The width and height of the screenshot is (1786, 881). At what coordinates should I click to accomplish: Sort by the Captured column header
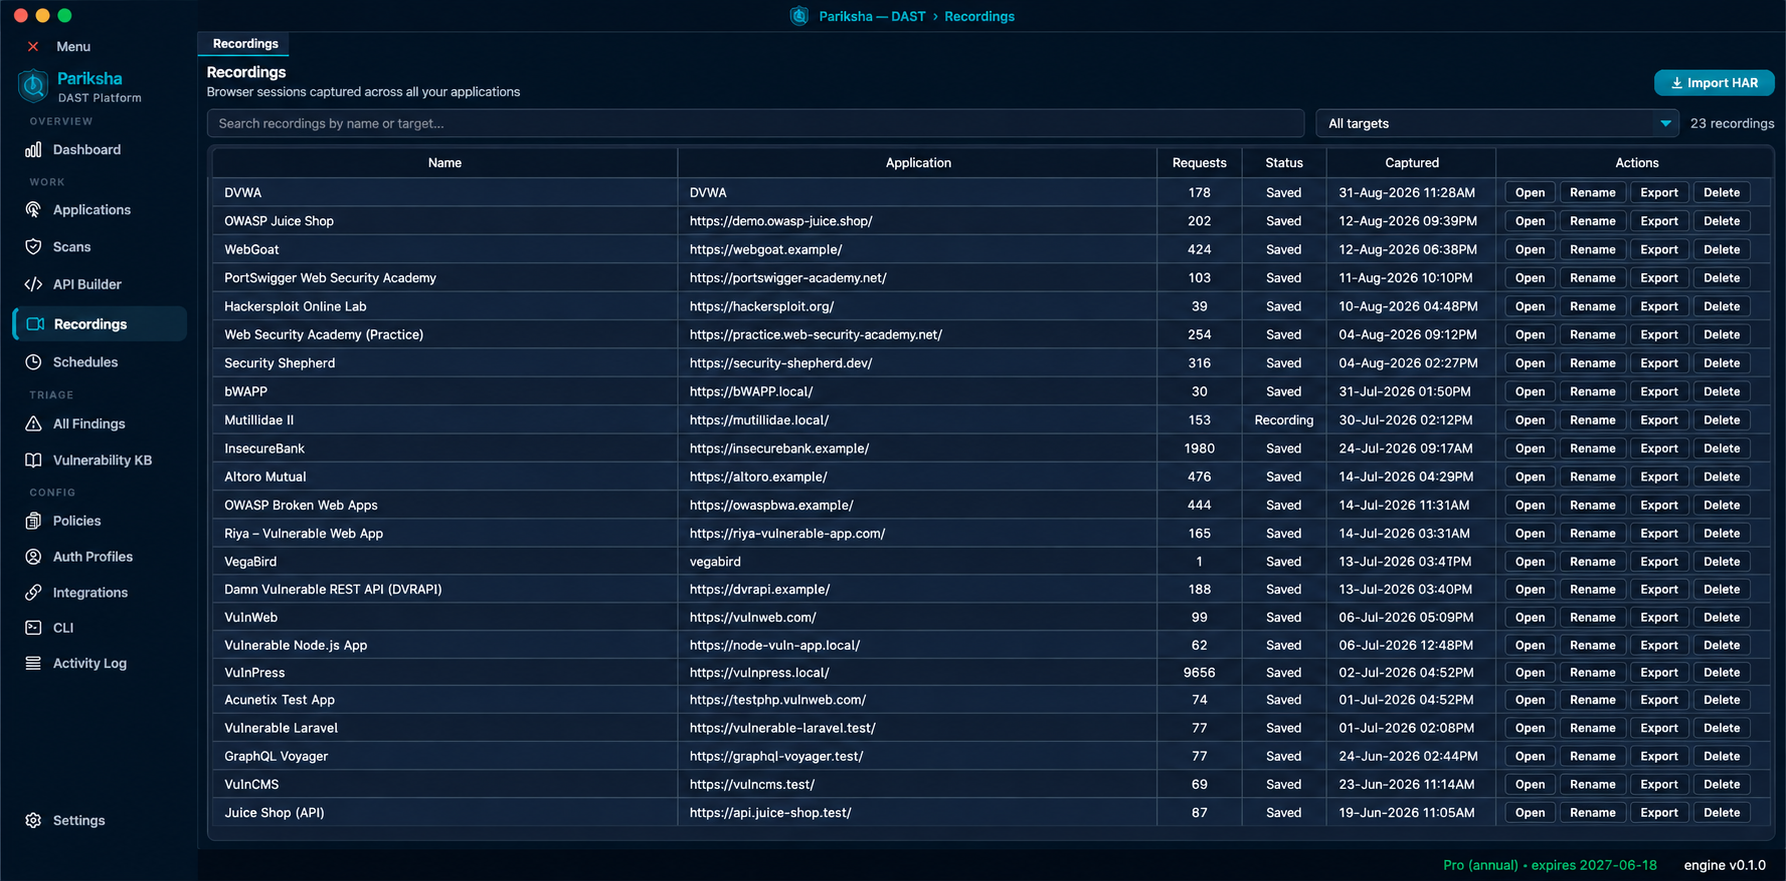pos(1411,163)
